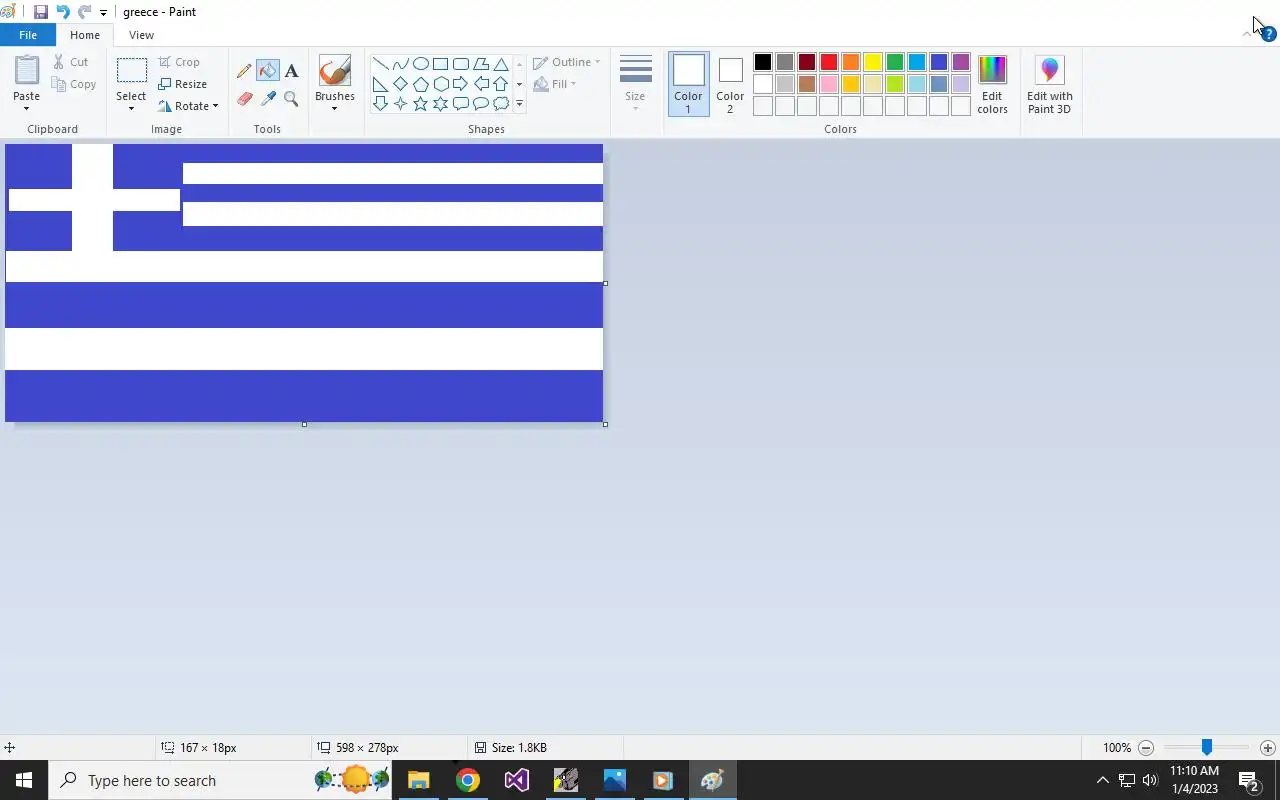Click the zoom slider handle

[x=1207, y=748]
